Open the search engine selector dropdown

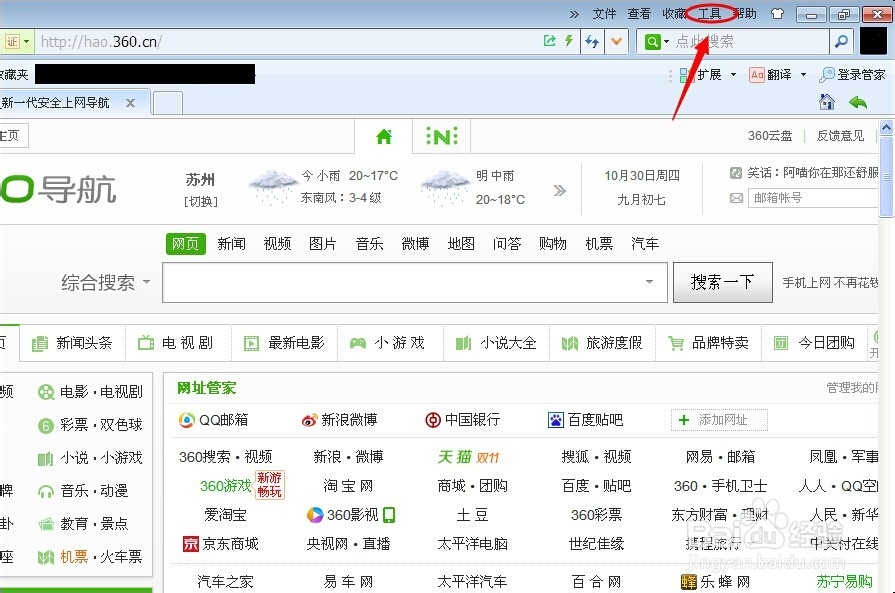(656, 42)
